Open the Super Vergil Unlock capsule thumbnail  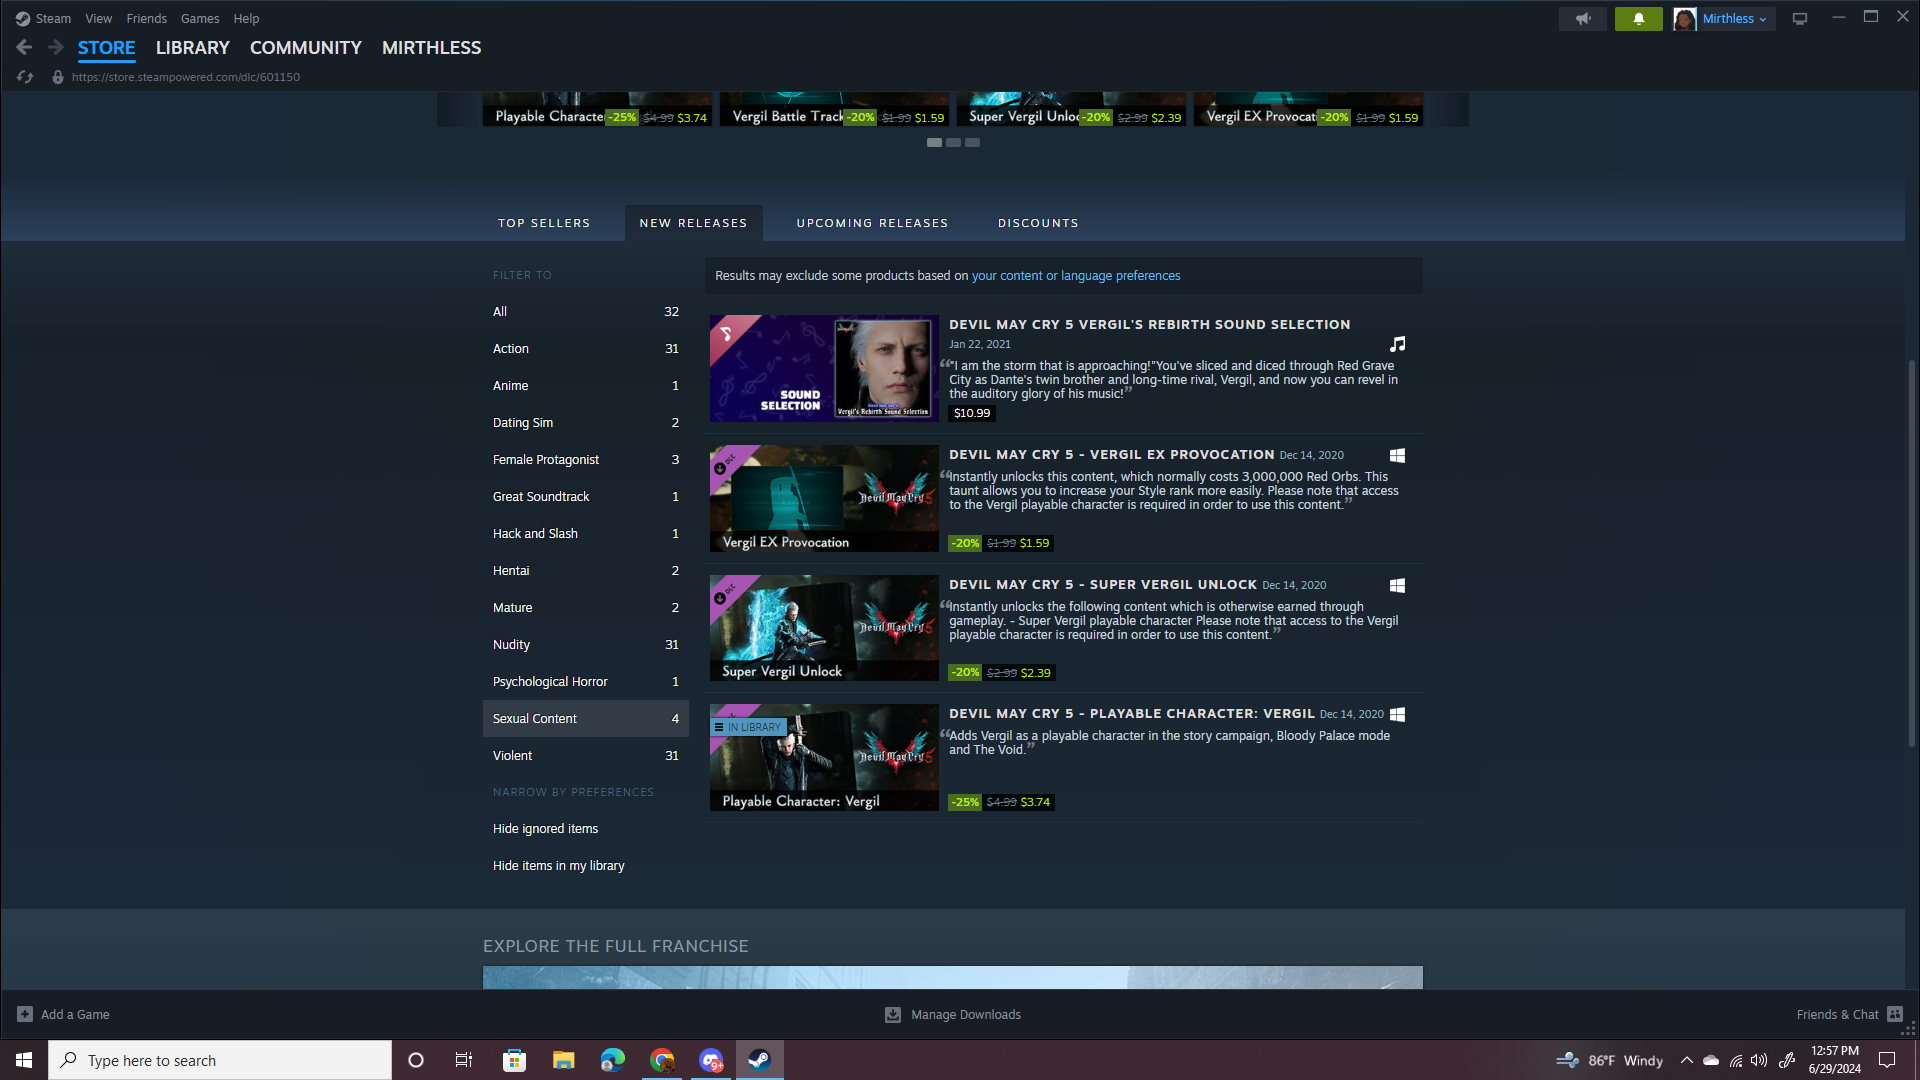pyautogui.click(x=823, y=627)
